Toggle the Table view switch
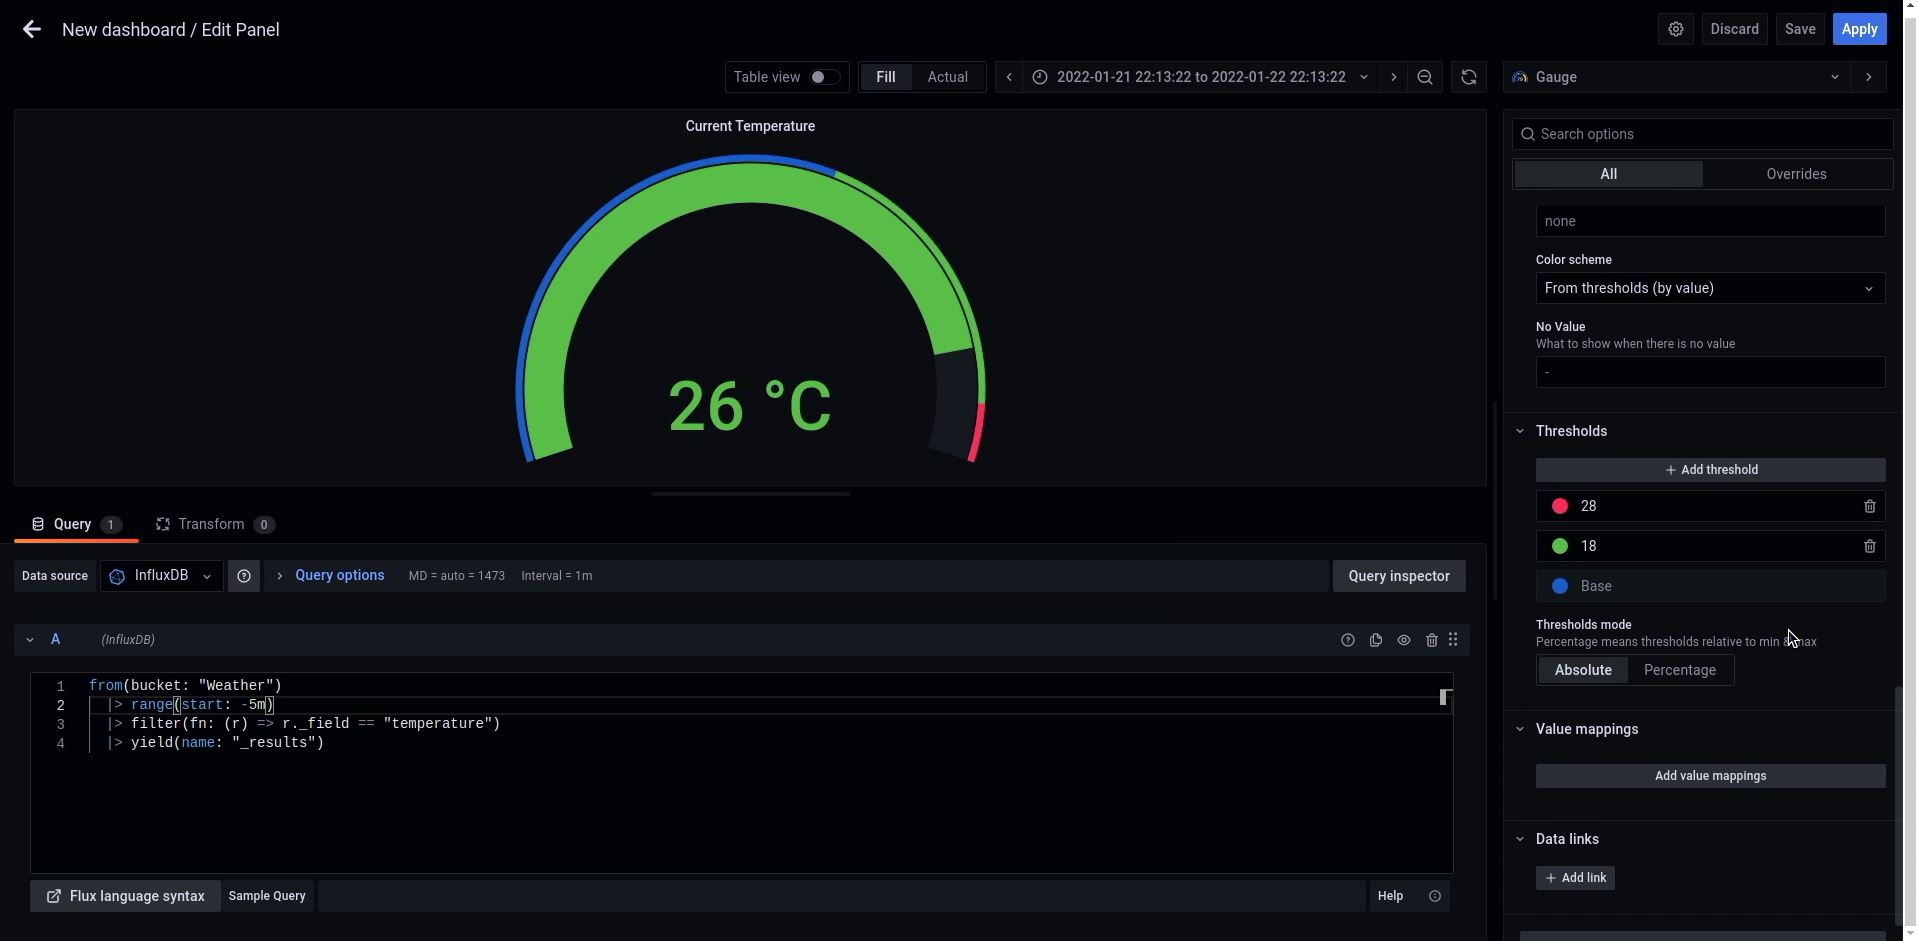 point(824,77)
